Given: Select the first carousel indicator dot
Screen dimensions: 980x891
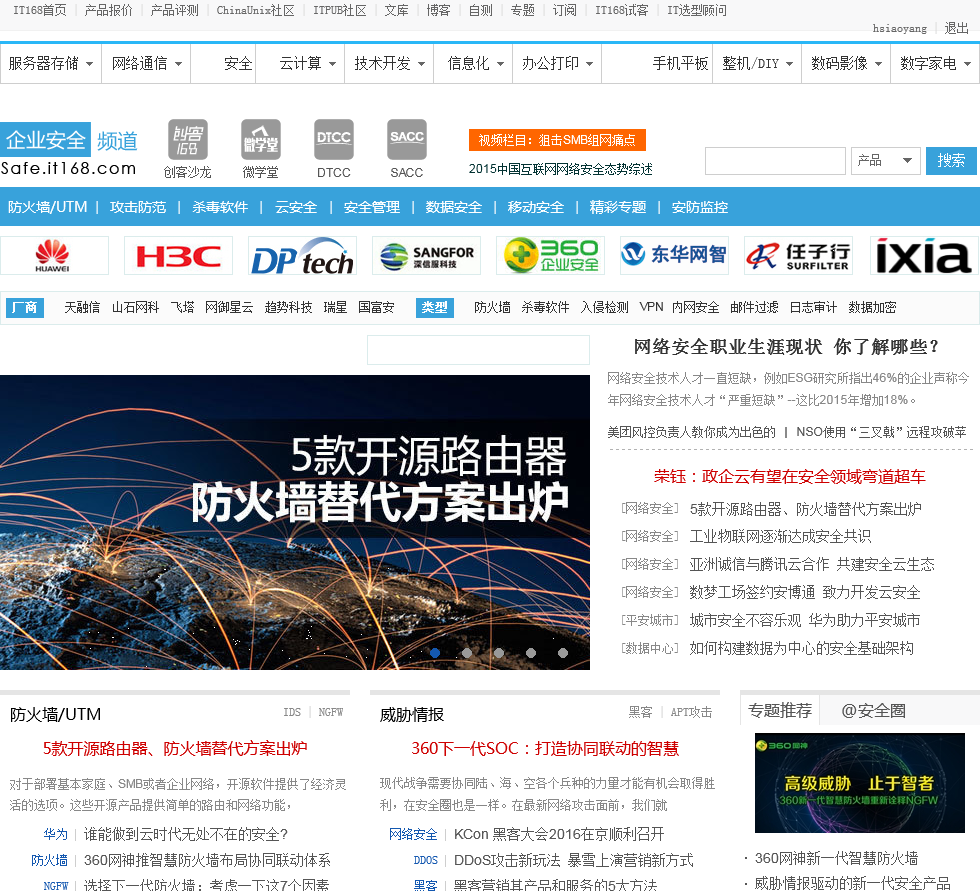Looking at the screenshot, I should pos(435,652).
